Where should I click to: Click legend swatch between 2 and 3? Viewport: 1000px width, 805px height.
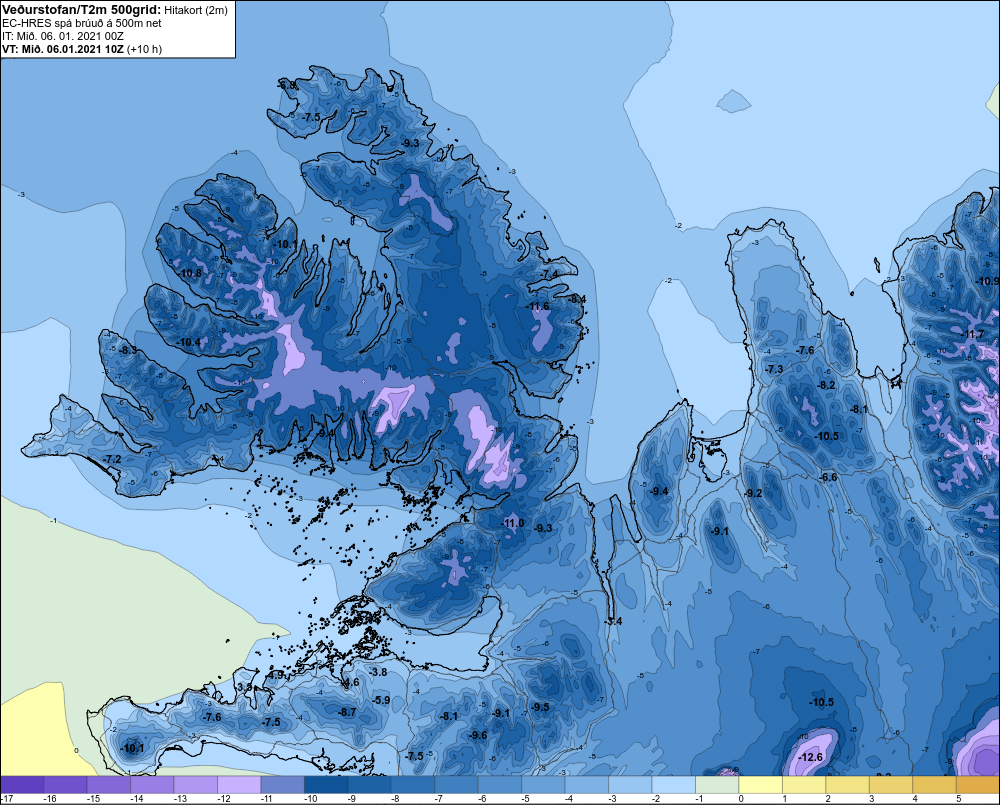click(847, 785)
